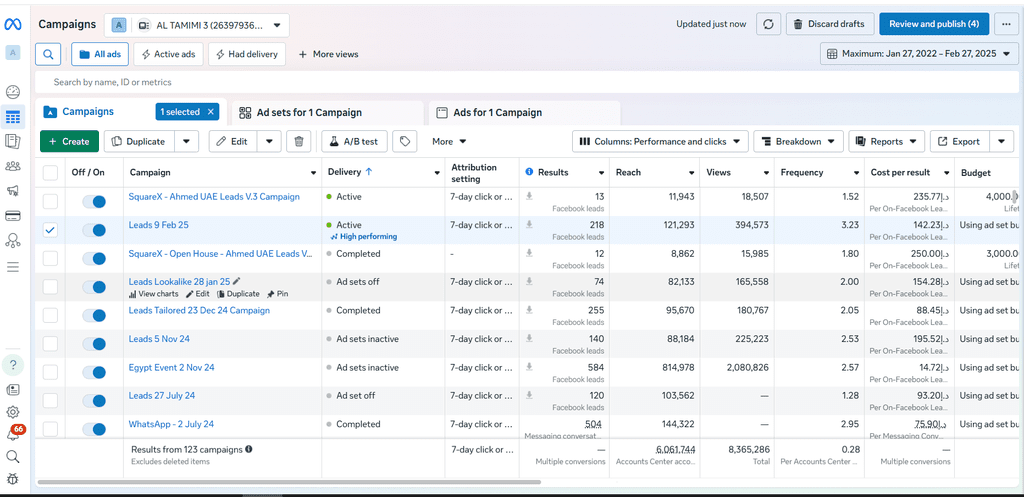Viewport: 1024px width, 497px height.
Task: Clear the selection with the X on 1 selected
Action: point(210,112)
